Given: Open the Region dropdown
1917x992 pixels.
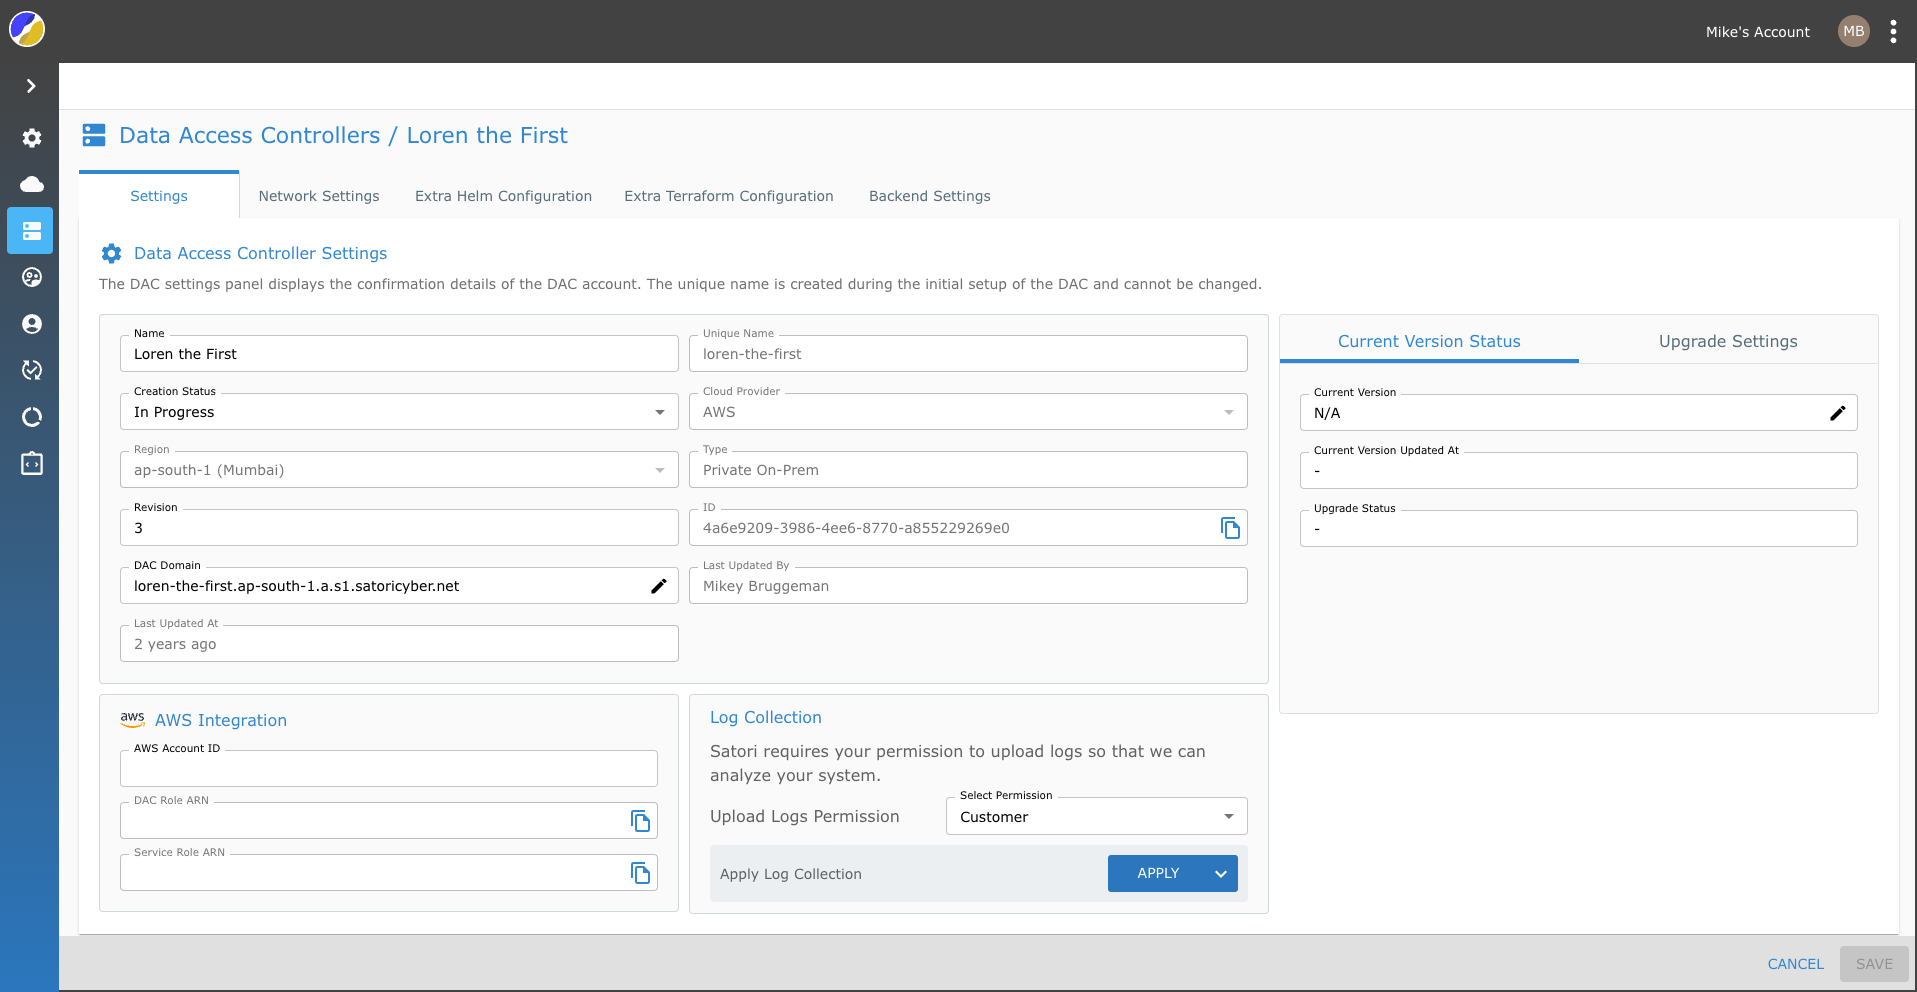Looking at the screenshot, I should 399,470.
